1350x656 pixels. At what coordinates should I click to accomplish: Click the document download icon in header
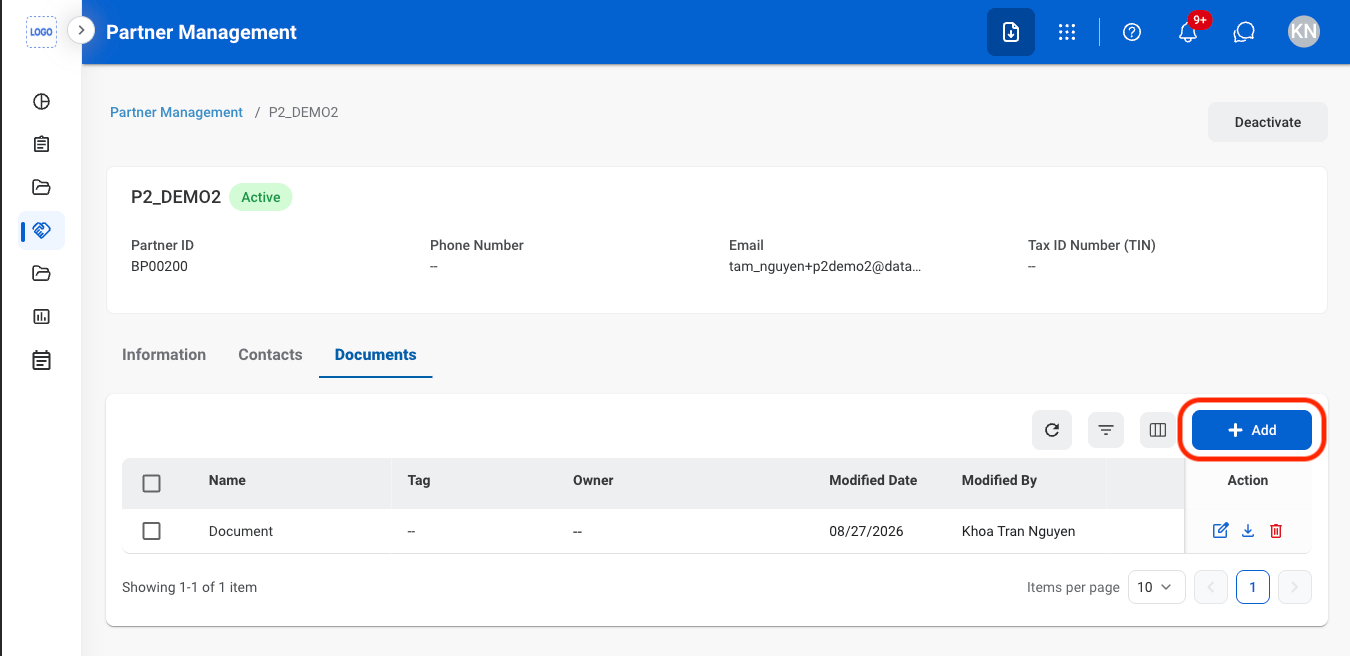1011,32
